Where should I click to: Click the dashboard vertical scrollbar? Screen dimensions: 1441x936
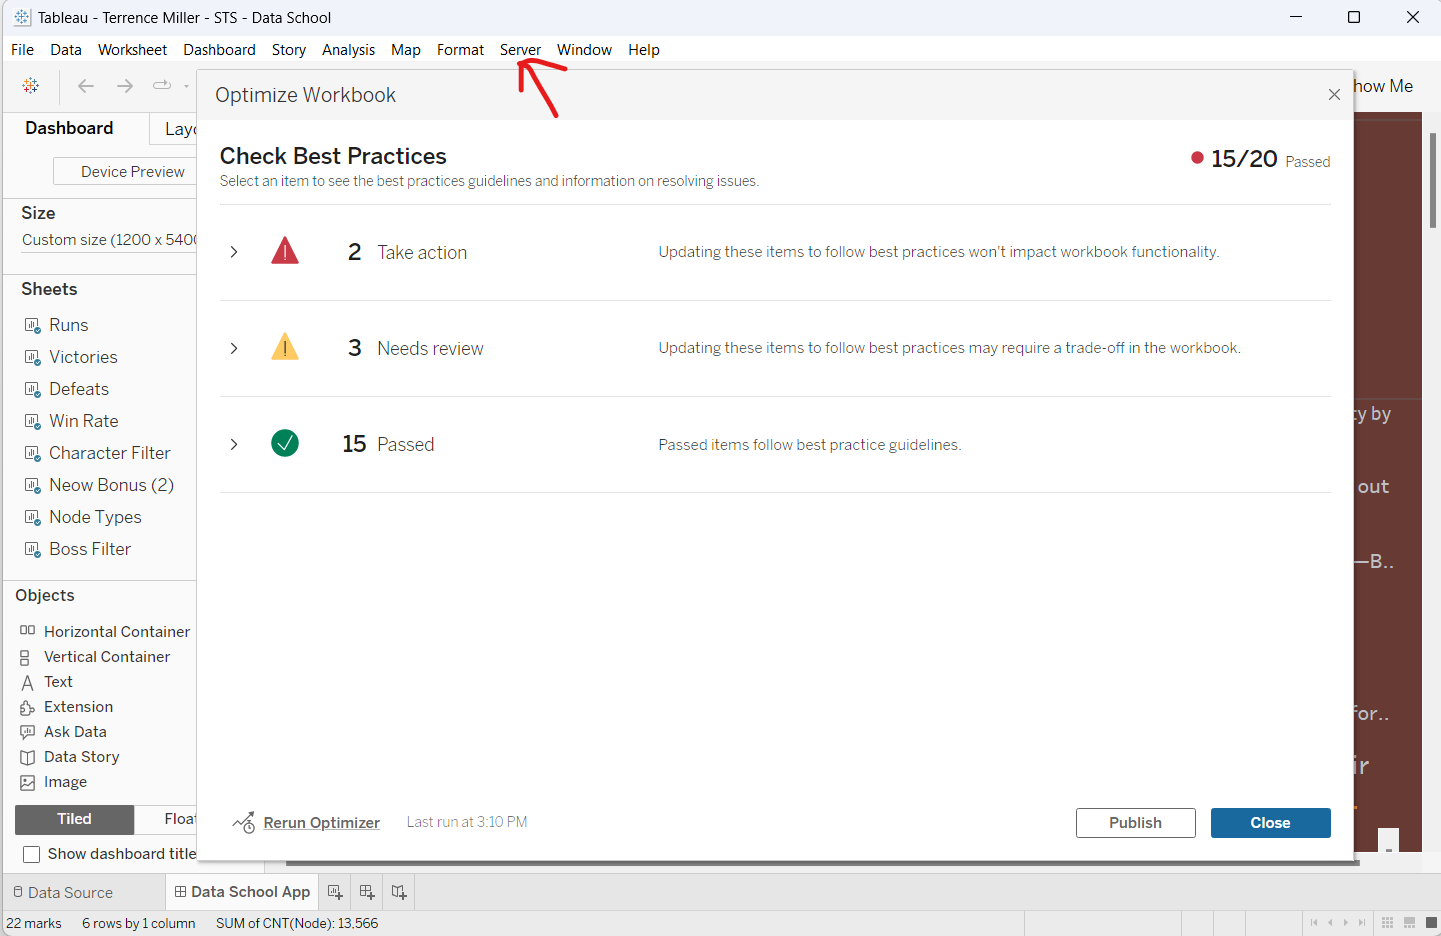point(1432,180)
